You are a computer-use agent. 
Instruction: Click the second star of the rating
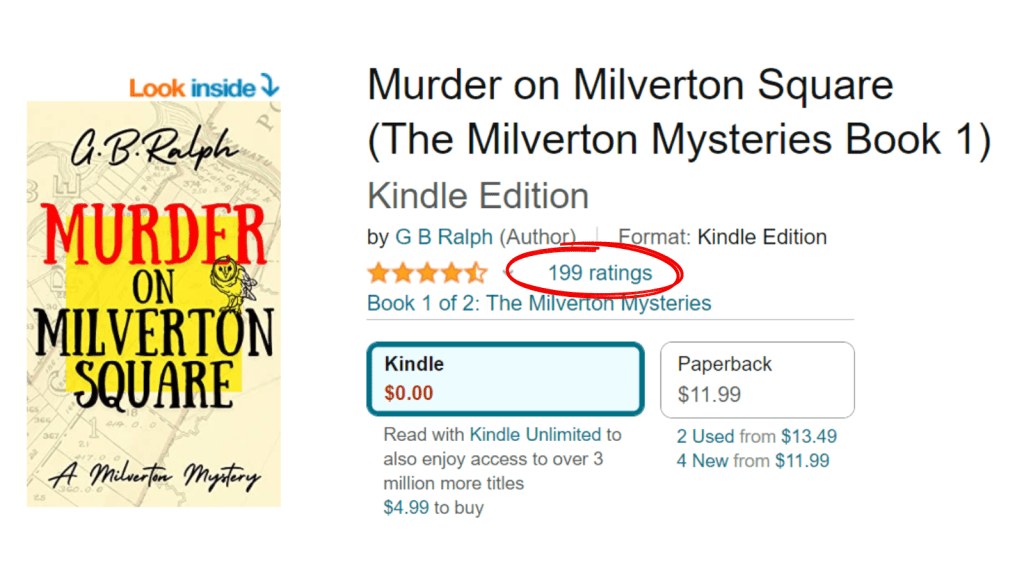(x=403, y=271)
